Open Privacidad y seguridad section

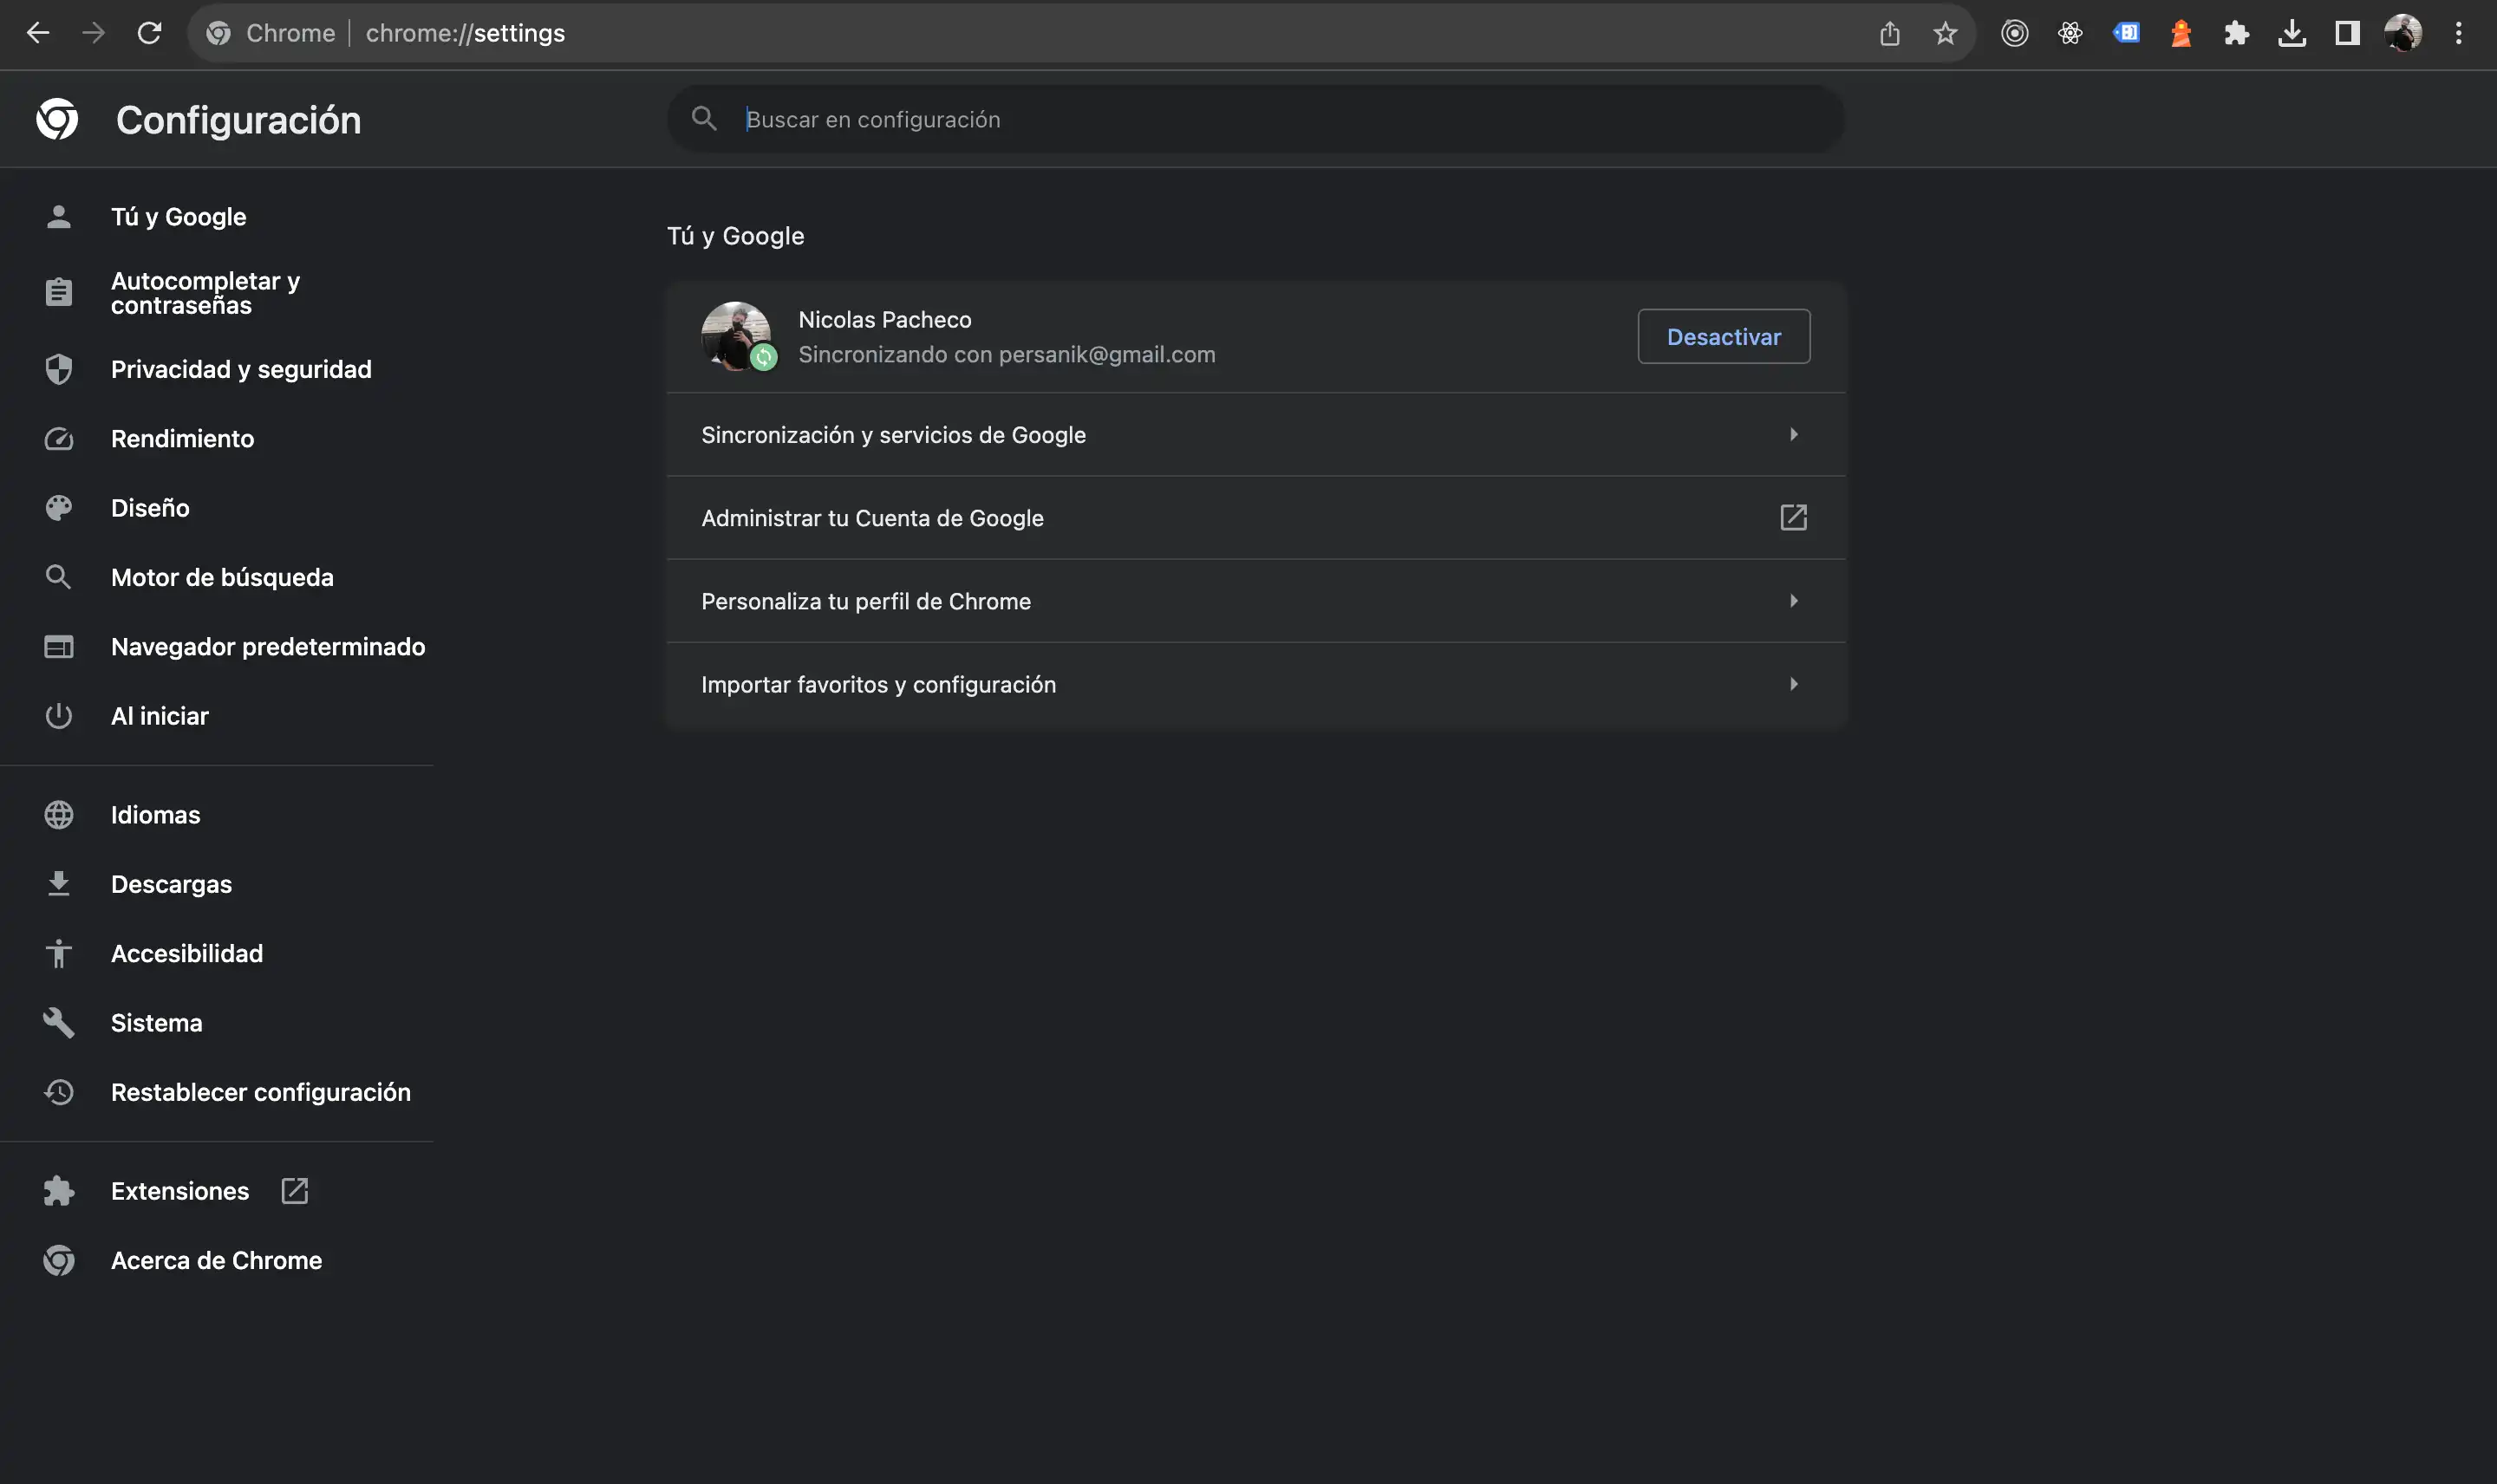tap(240, 369)
